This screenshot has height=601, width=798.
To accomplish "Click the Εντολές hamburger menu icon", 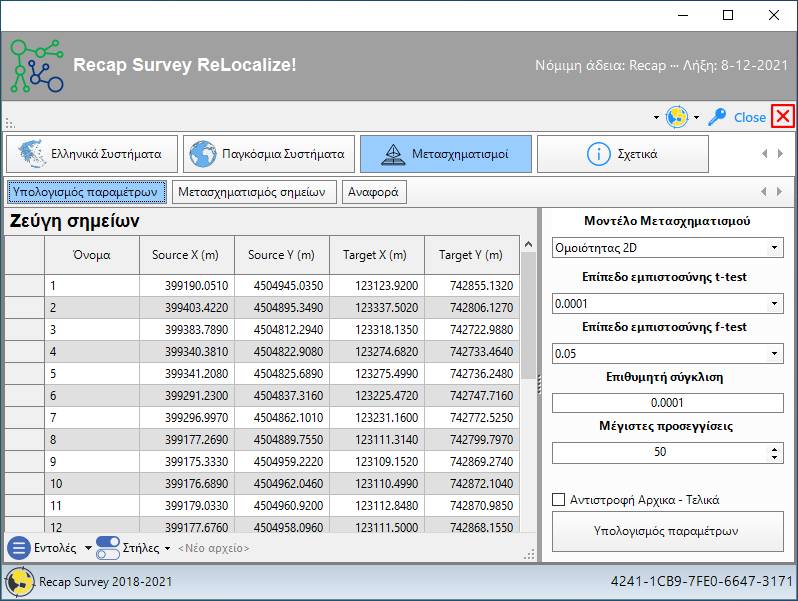I will (x=18, y=548).
